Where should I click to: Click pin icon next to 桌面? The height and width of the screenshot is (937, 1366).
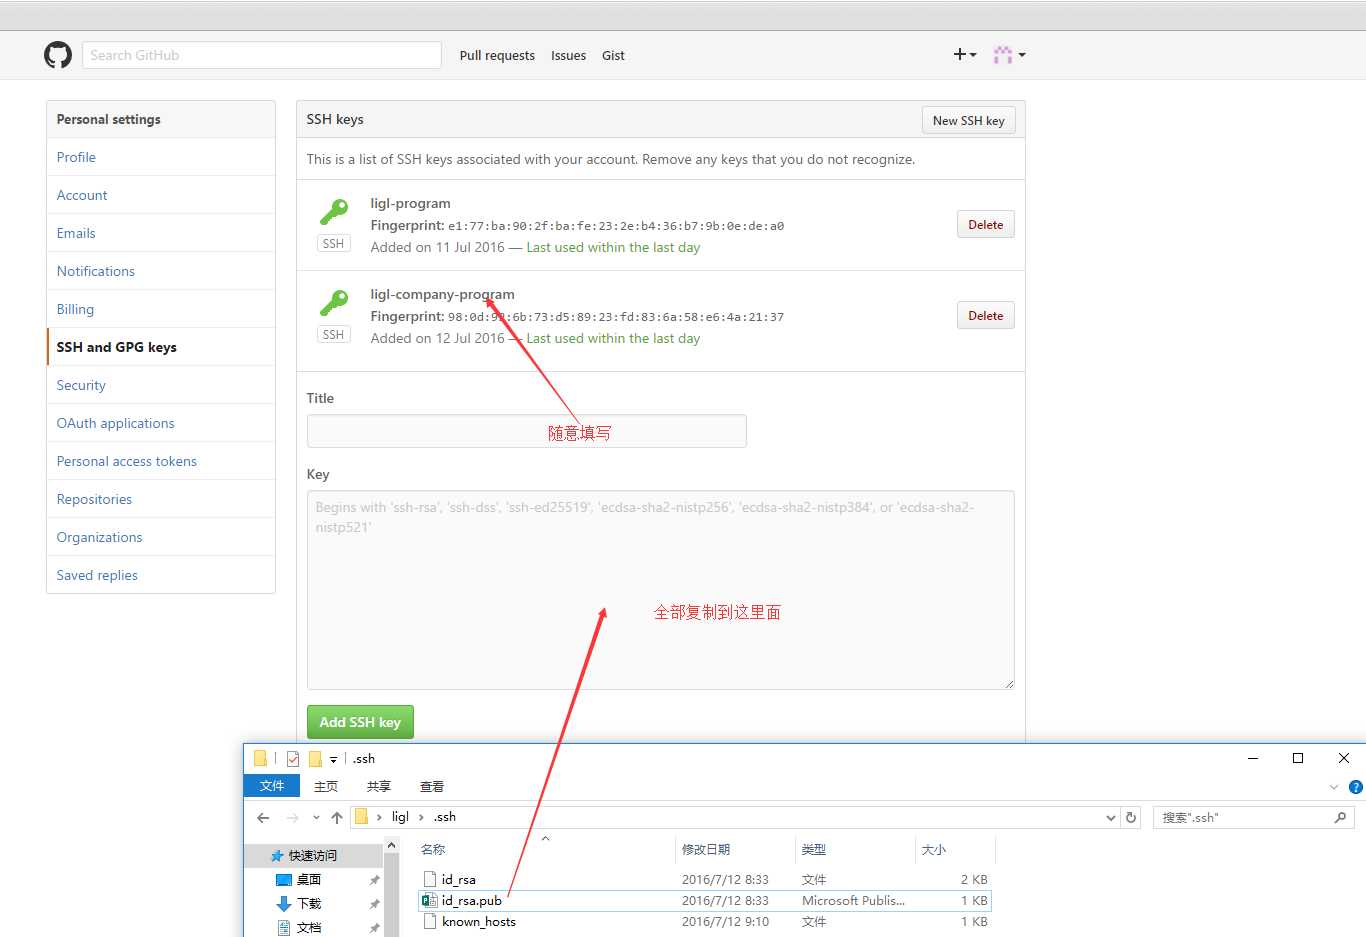374,880
